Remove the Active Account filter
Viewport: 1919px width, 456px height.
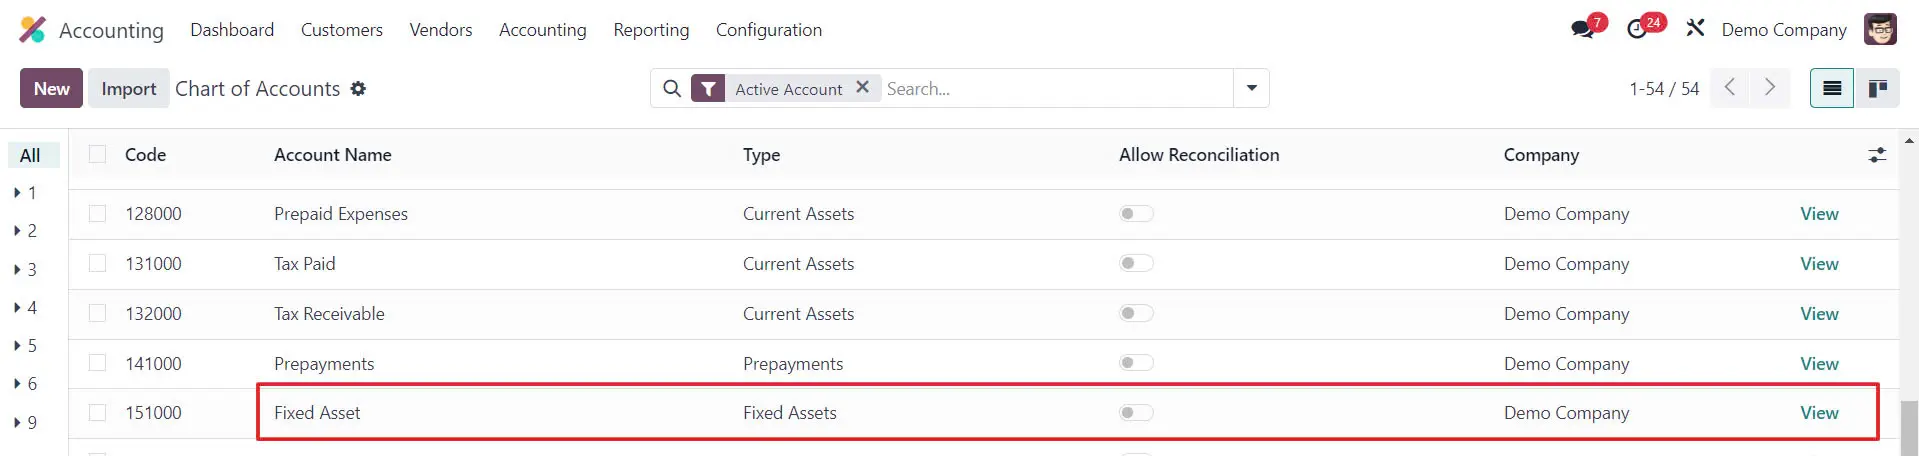(x=862, y=88)
